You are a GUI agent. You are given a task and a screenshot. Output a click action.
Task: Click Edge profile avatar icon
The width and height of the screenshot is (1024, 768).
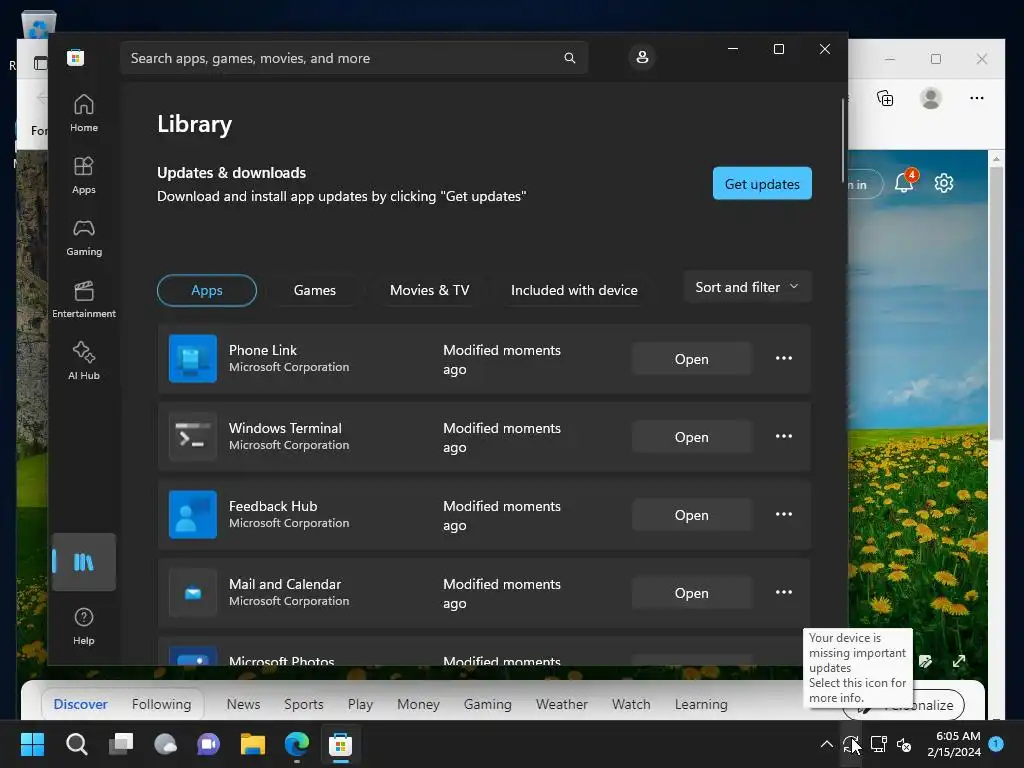[931, 99]
